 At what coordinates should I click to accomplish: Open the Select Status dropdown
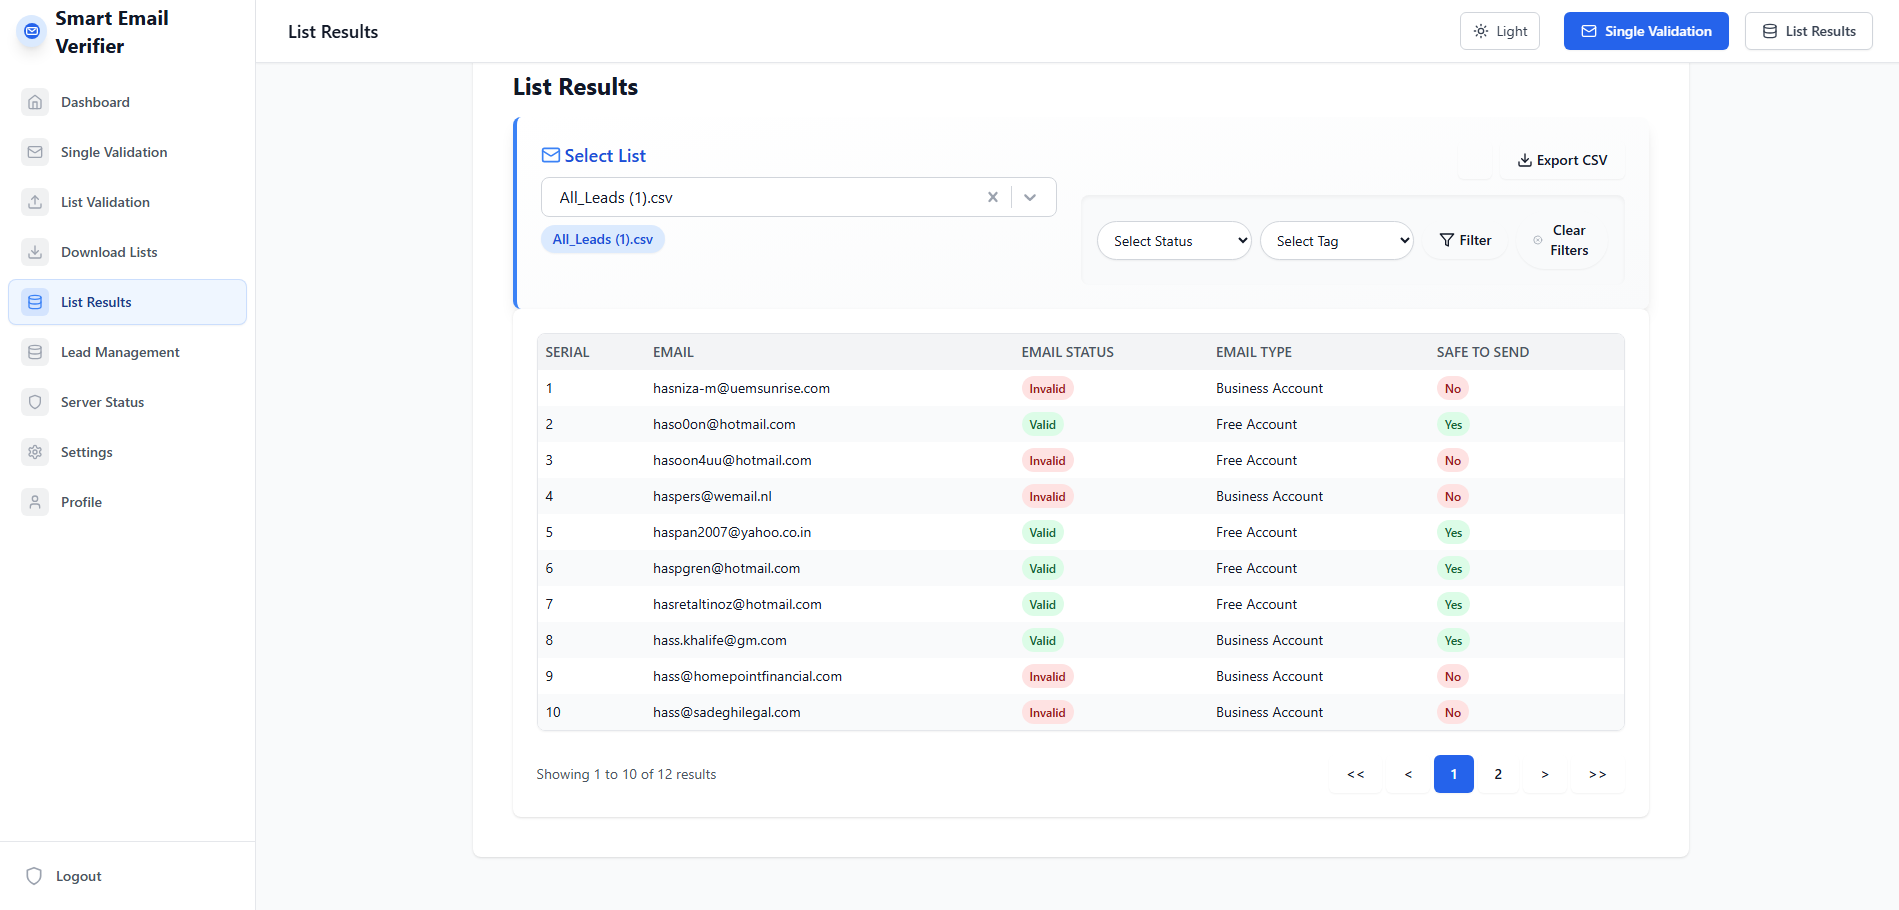(x=1173, y=241)
